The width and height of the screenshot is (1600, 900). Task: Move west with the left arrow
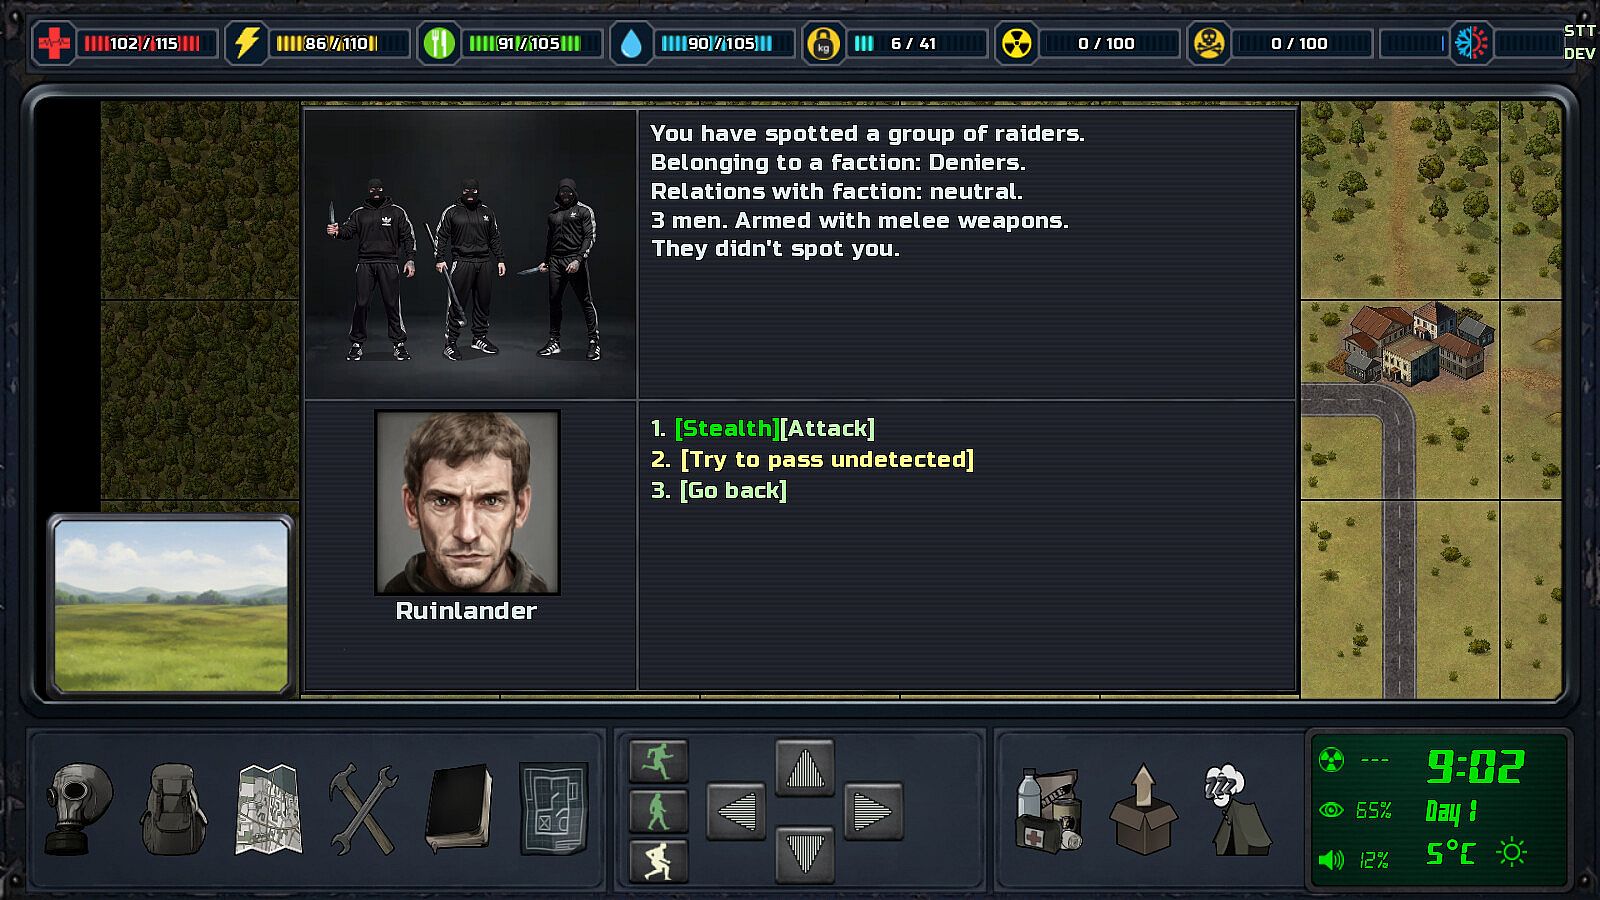click(x=737, y=811)
